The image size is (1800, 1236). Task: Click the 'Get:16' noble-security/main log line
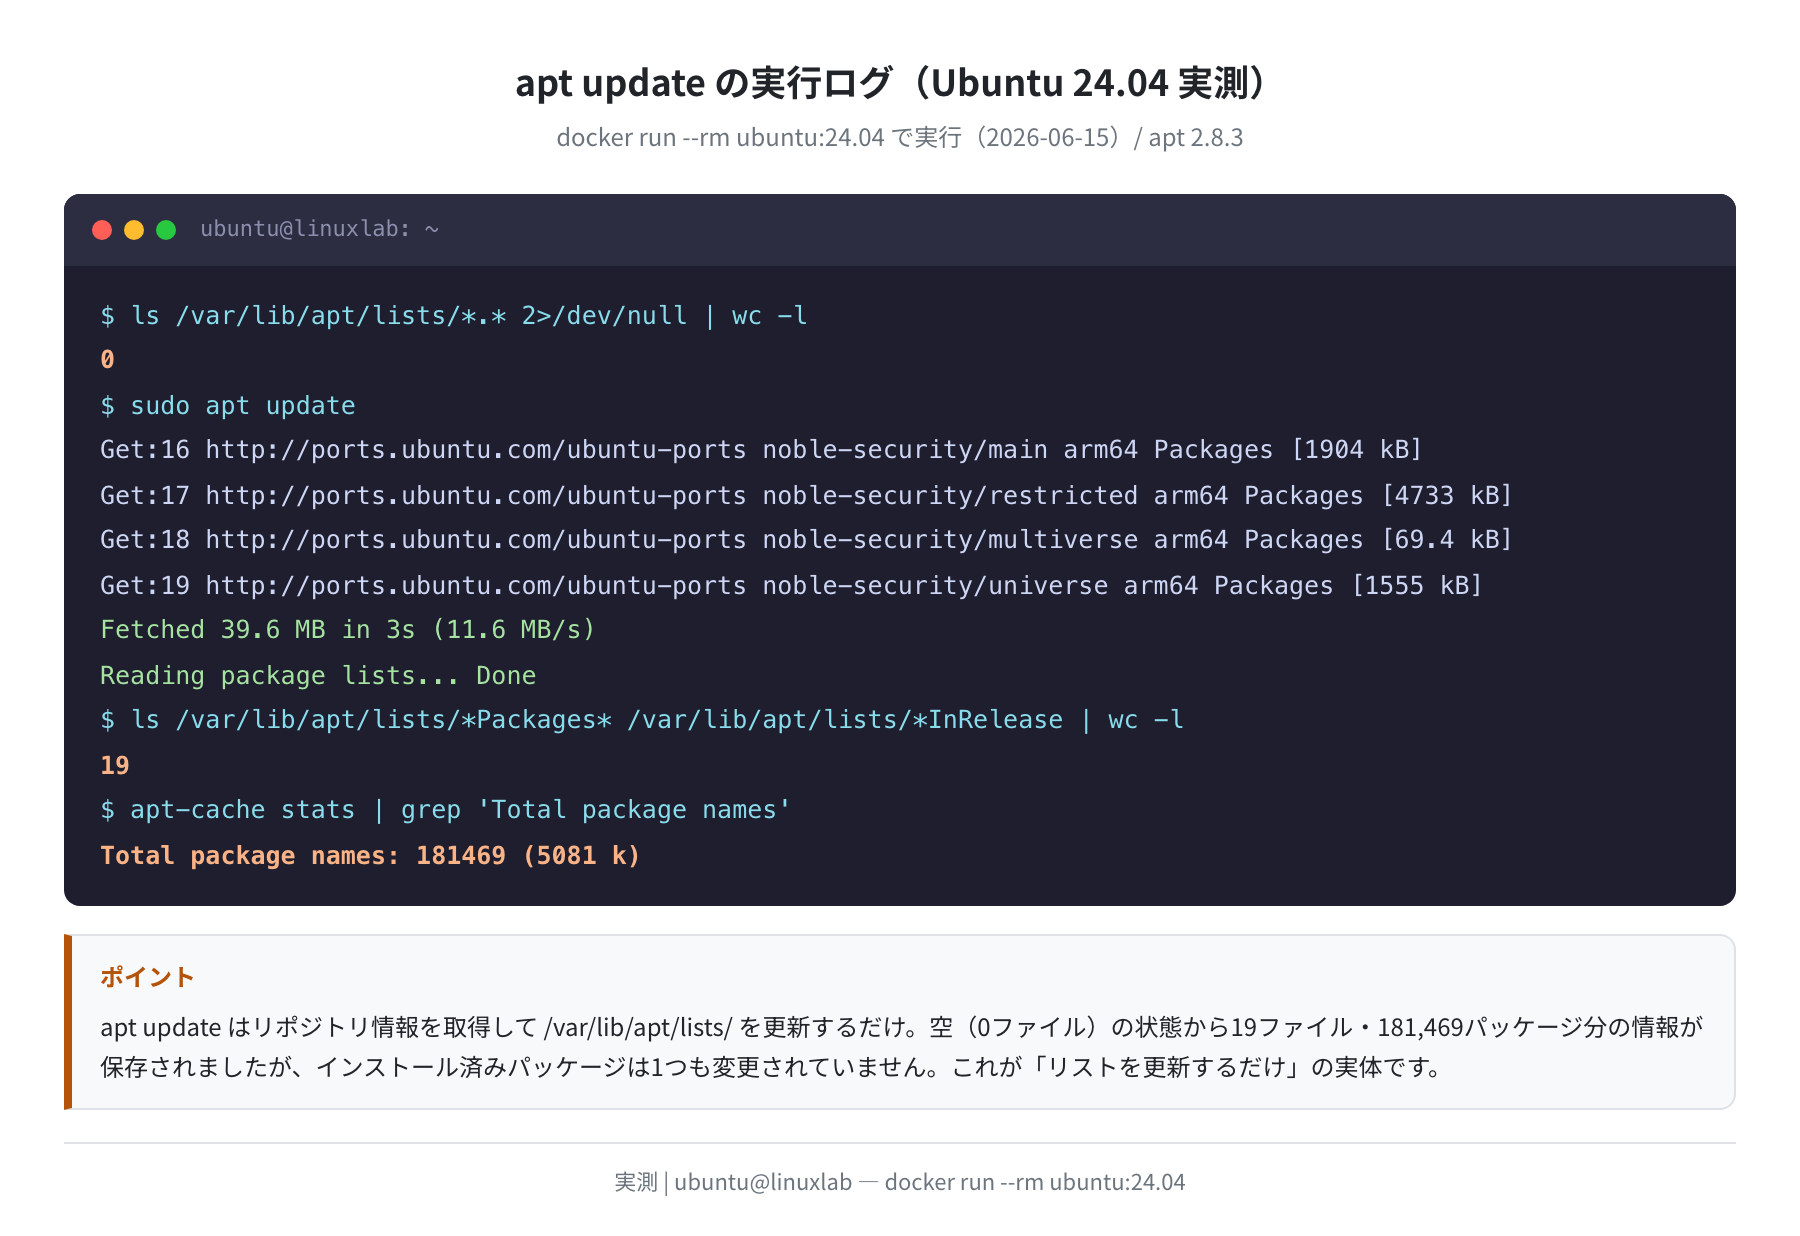point(761,450)
